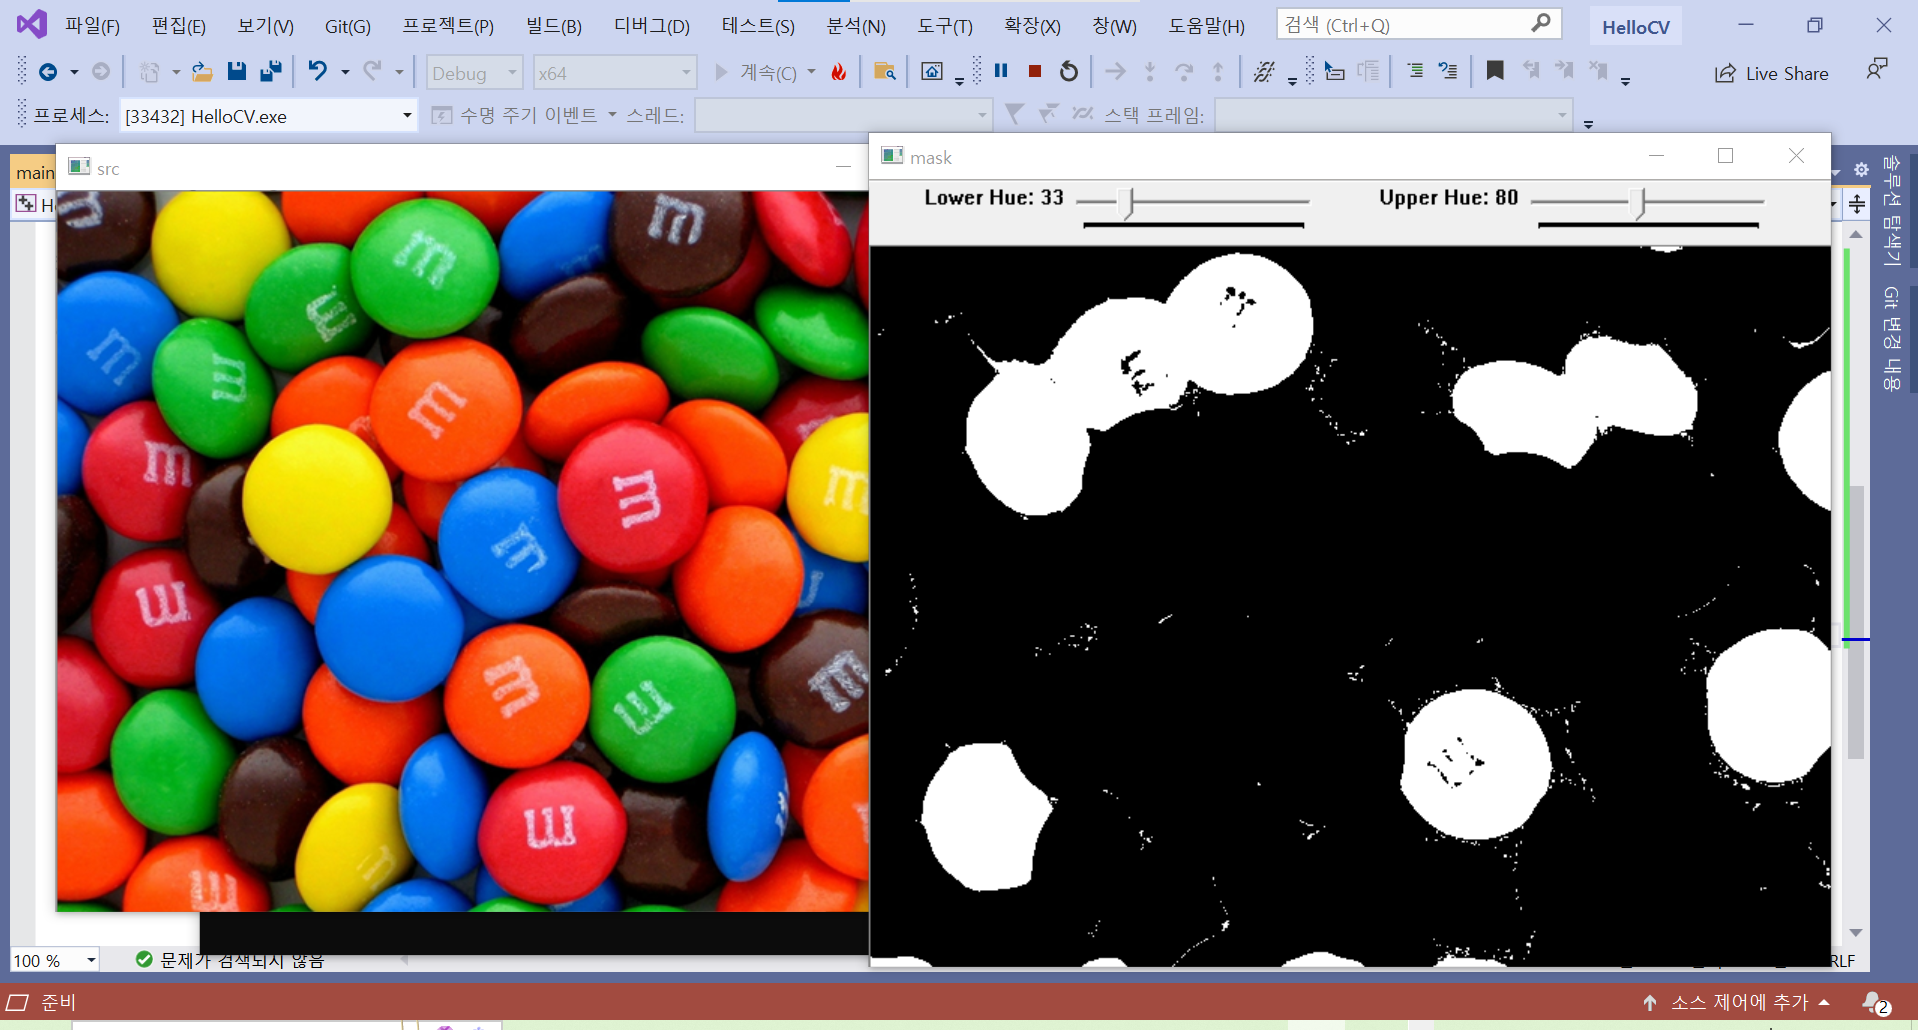The width and height of the screenshot is (1918, 1030).
Task: Click the Live Share button
Action: (1771, 73)
